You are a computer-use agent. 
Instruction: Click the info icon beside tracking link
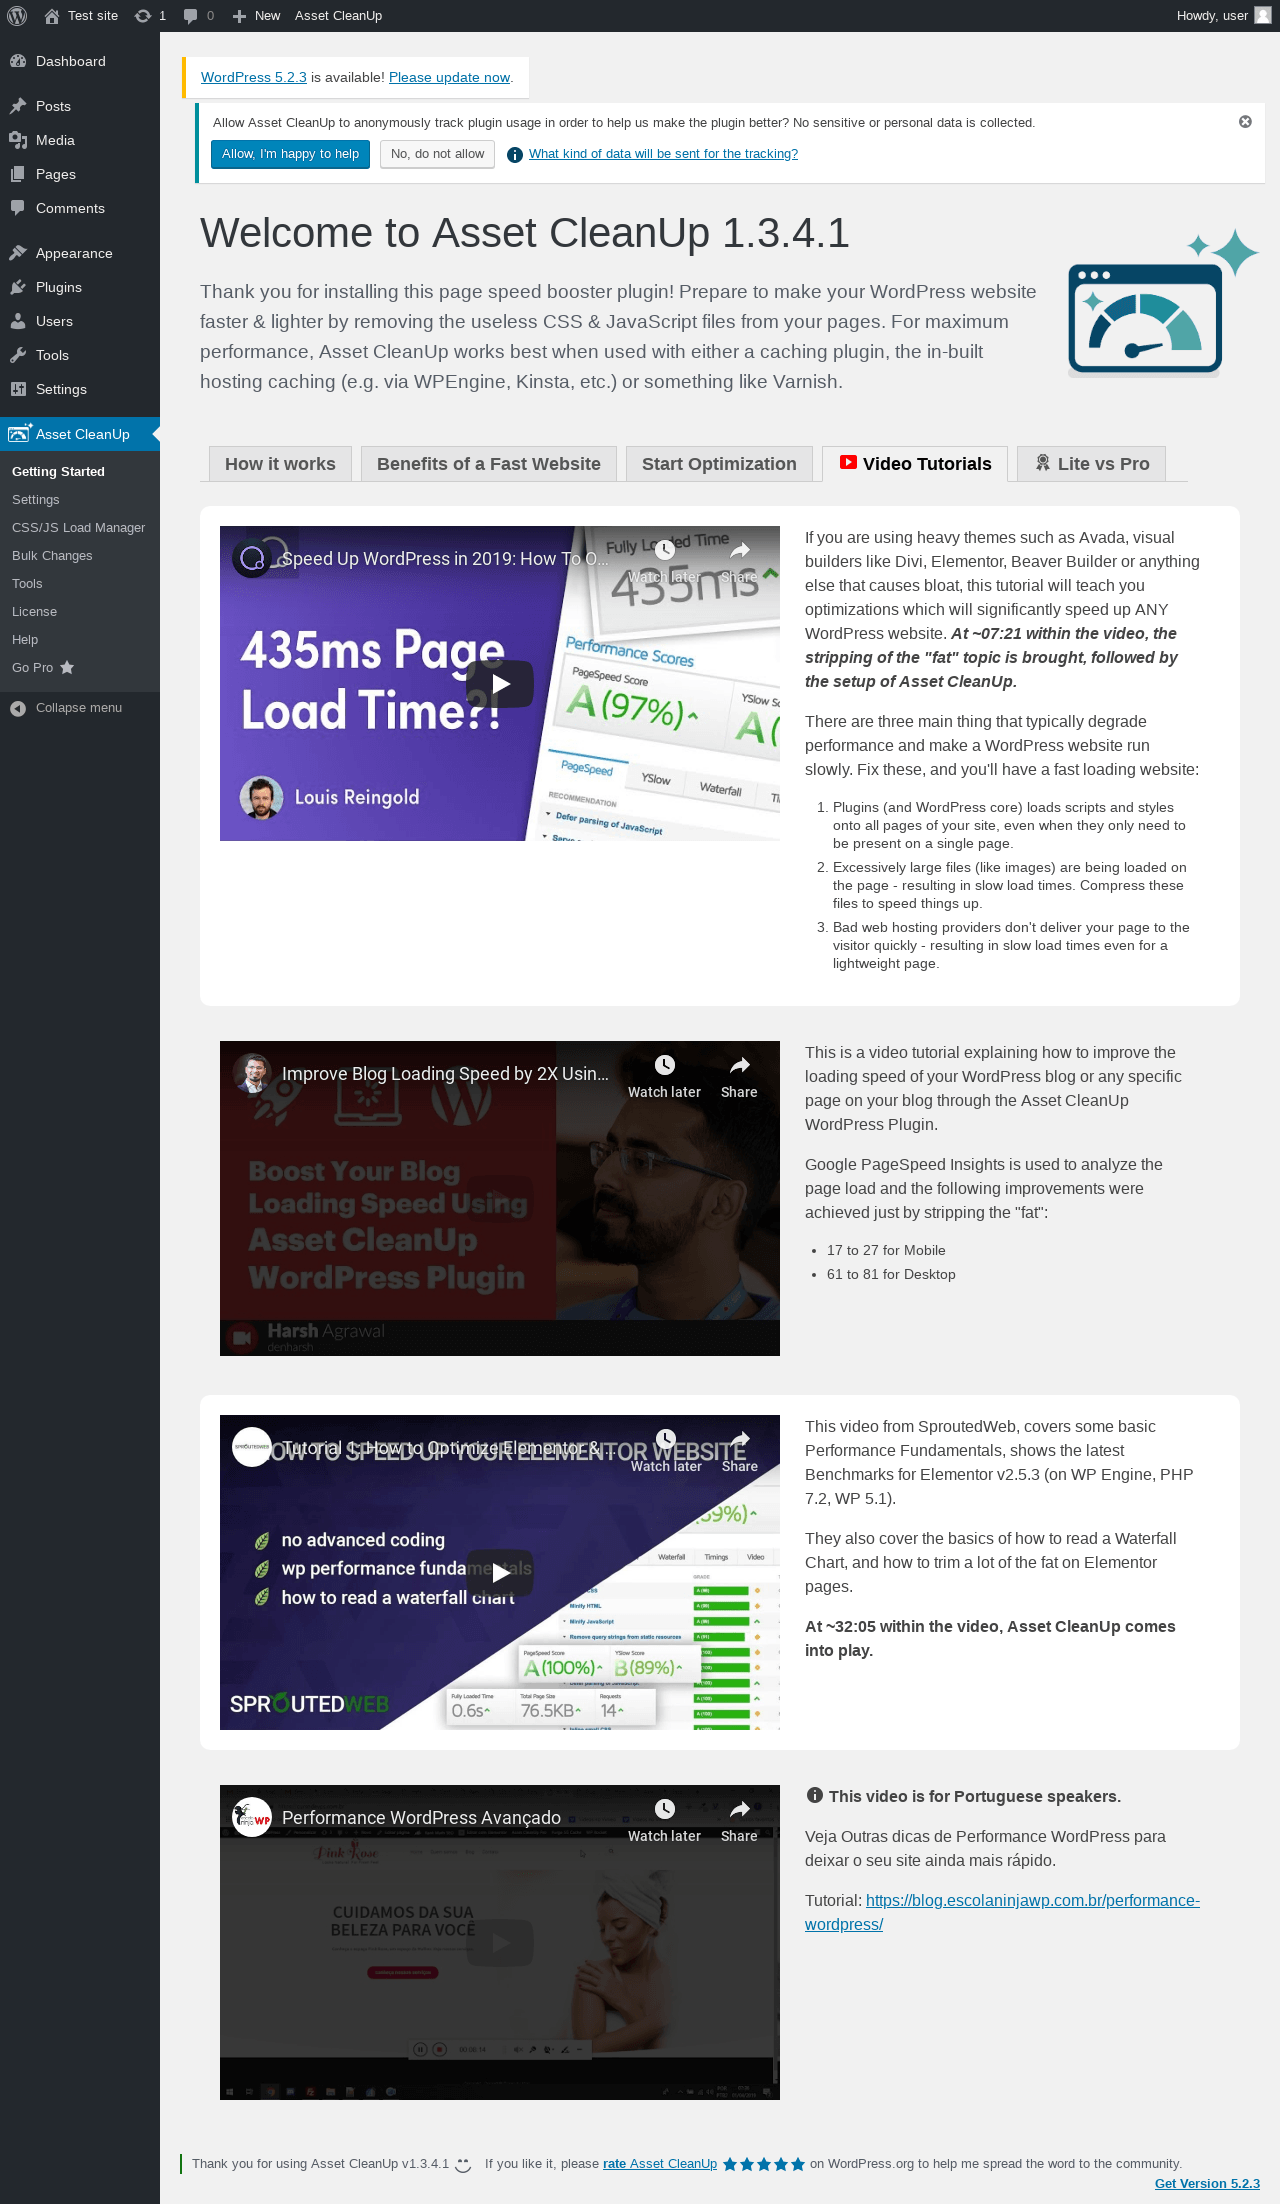(515, 155)
